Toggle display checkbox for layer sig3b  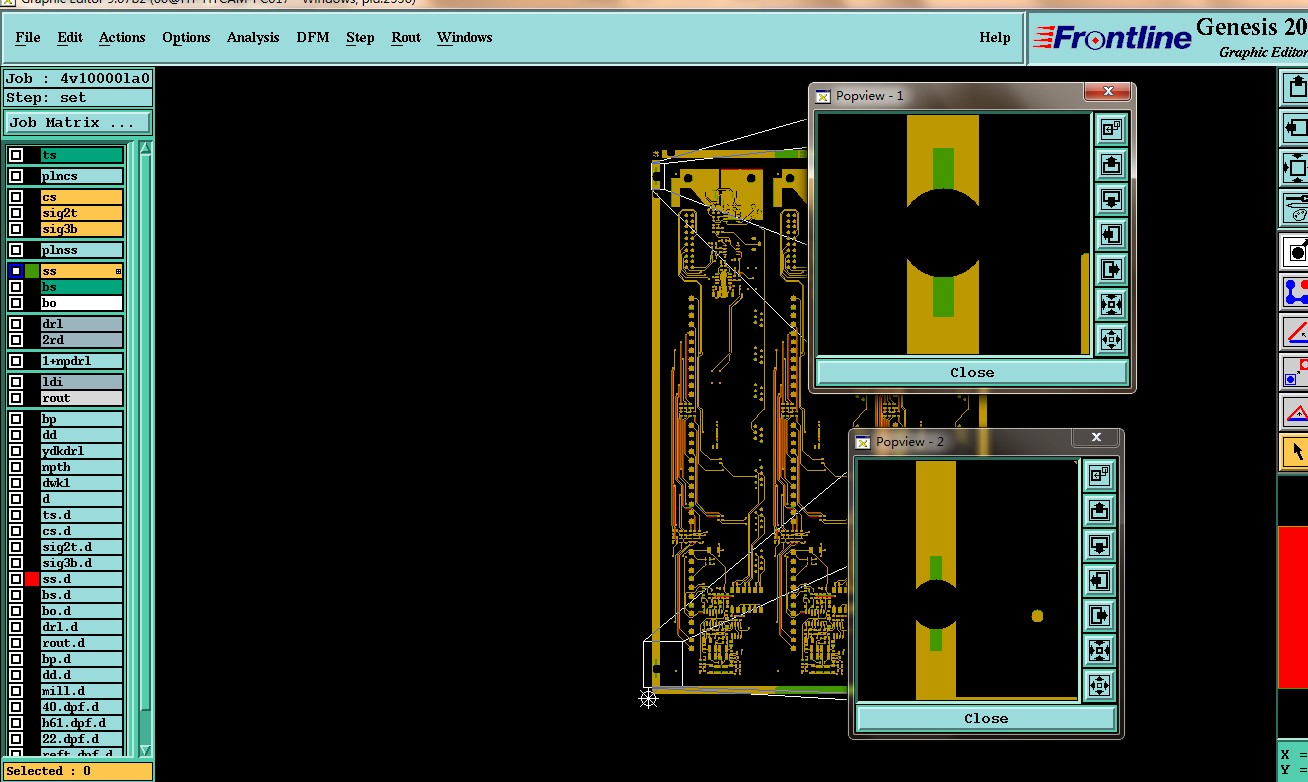(16, 229)
